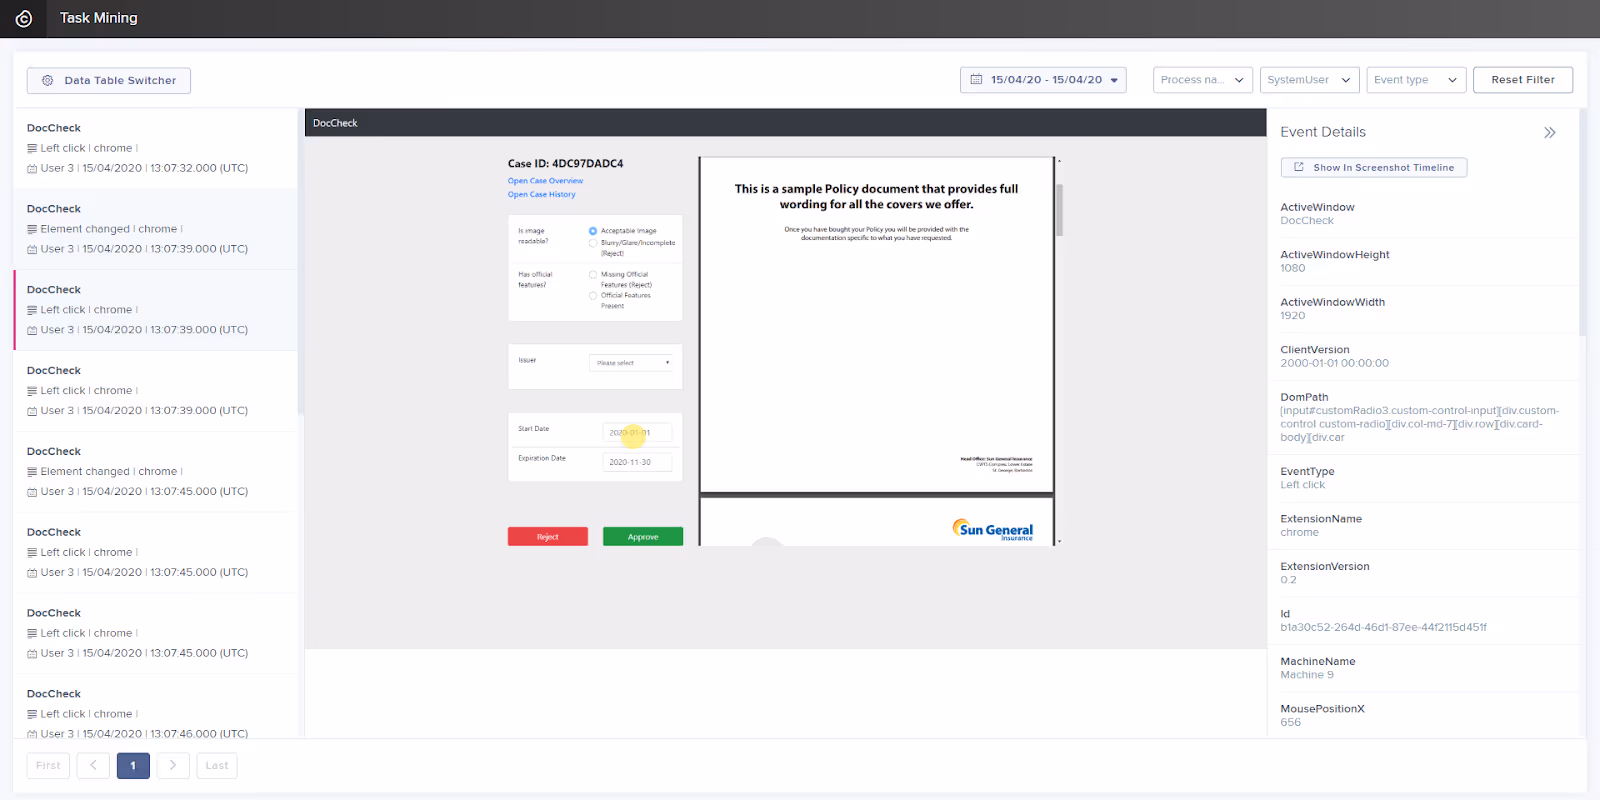Viewport: 1600px width, 800px height.
Task: Click the ActiveWindow value DocCheck
Action: [1307, 221]
